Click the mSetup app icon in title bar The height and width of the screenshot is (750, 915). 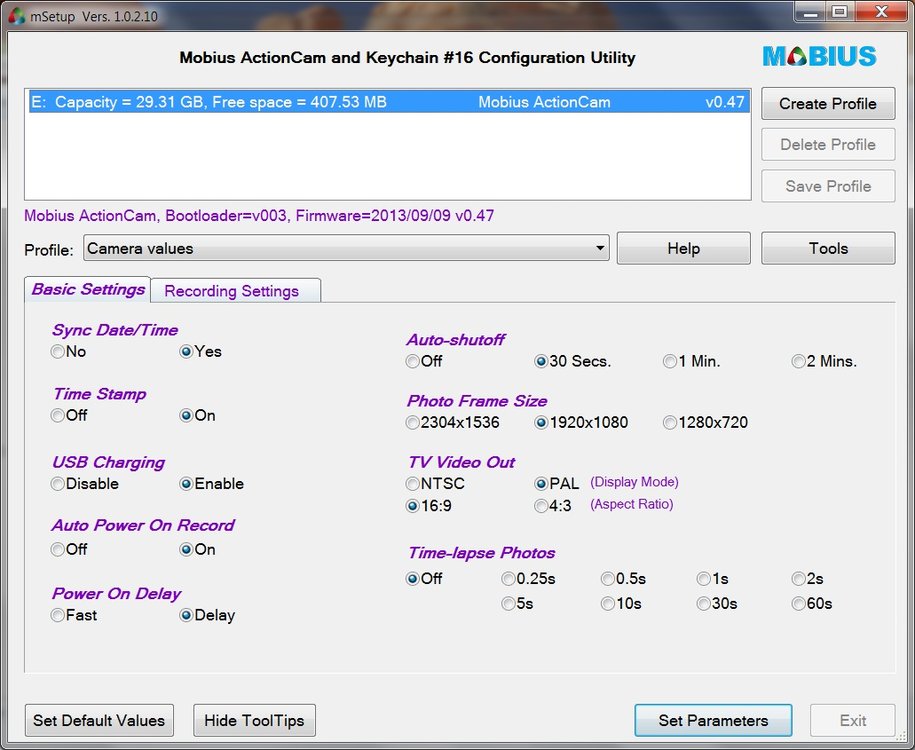tap(17, 16)
